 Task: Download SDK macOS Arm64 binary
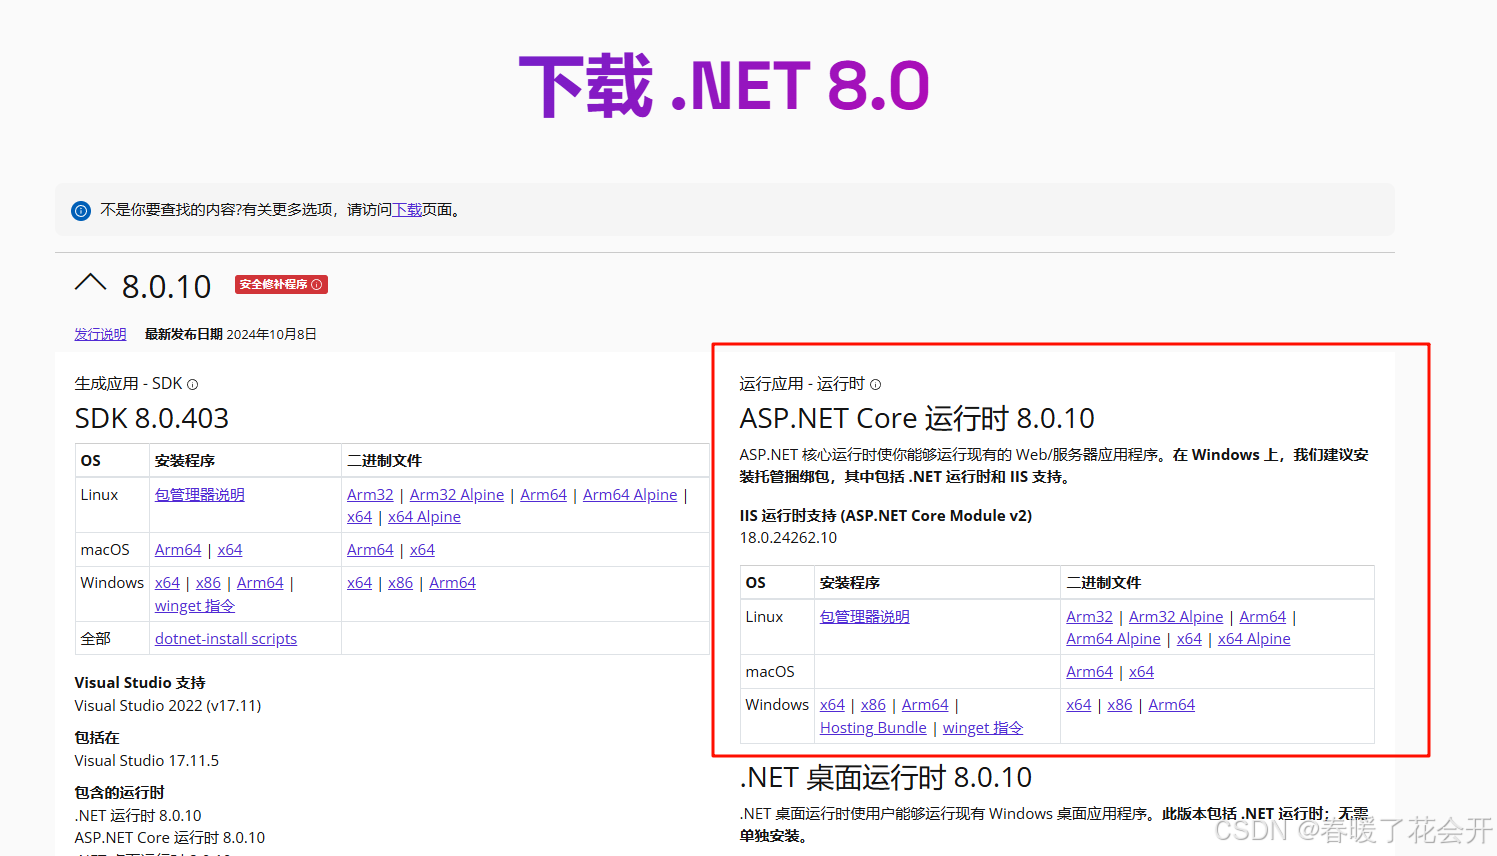(370, 550)
